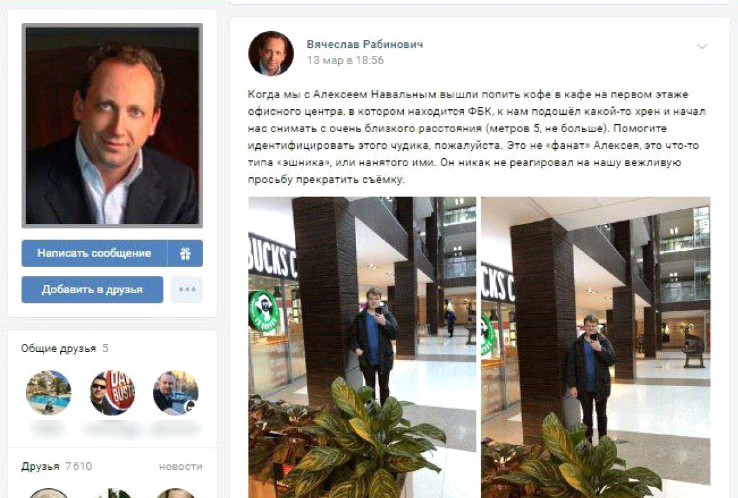
Task: Click the Добавить в друзья button
Action: coord(92,289)
